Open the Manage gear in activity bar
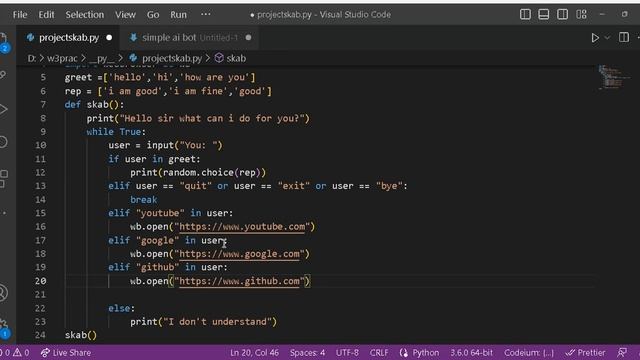This screenshot has height=360, width=640. click(x=4, y=327)
